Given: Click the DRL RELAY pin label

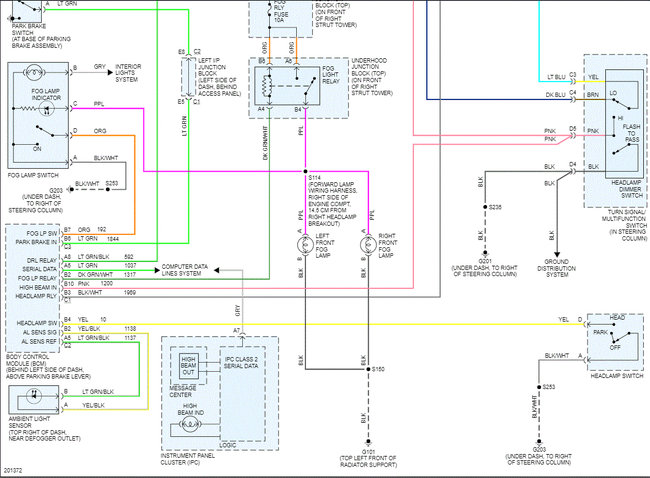Looking at the screenshot, I should click(42, 260).
